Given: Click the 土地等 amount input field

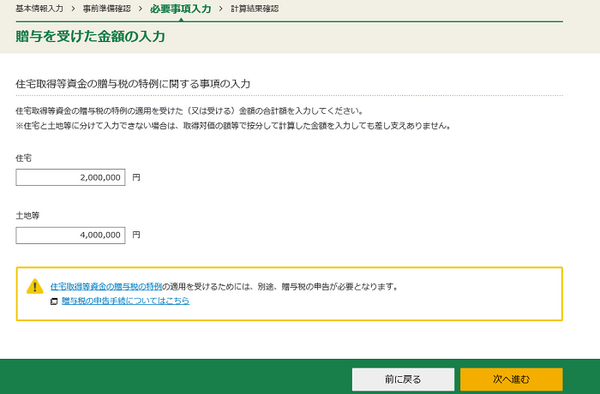Looking at the screenshot, I should (x=70, y=235).
